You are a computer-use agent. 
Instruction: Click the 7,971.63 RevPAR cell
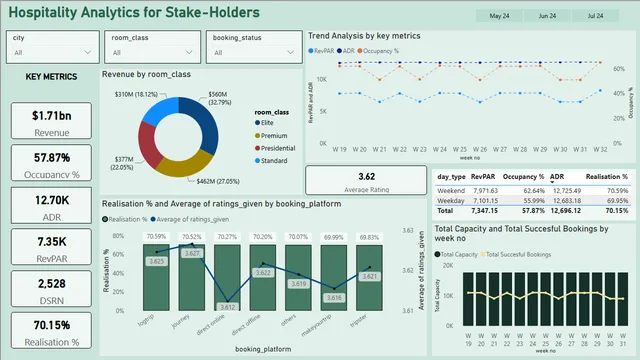coord(485,191)
